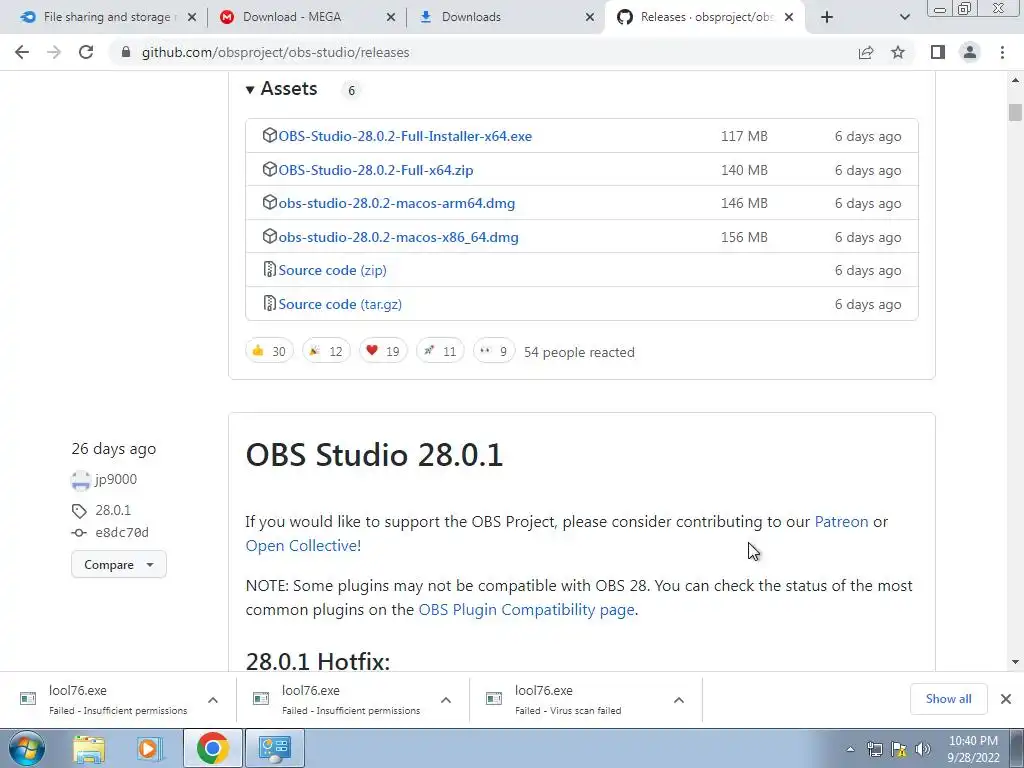Click the party popper reaction with 12

326,351
